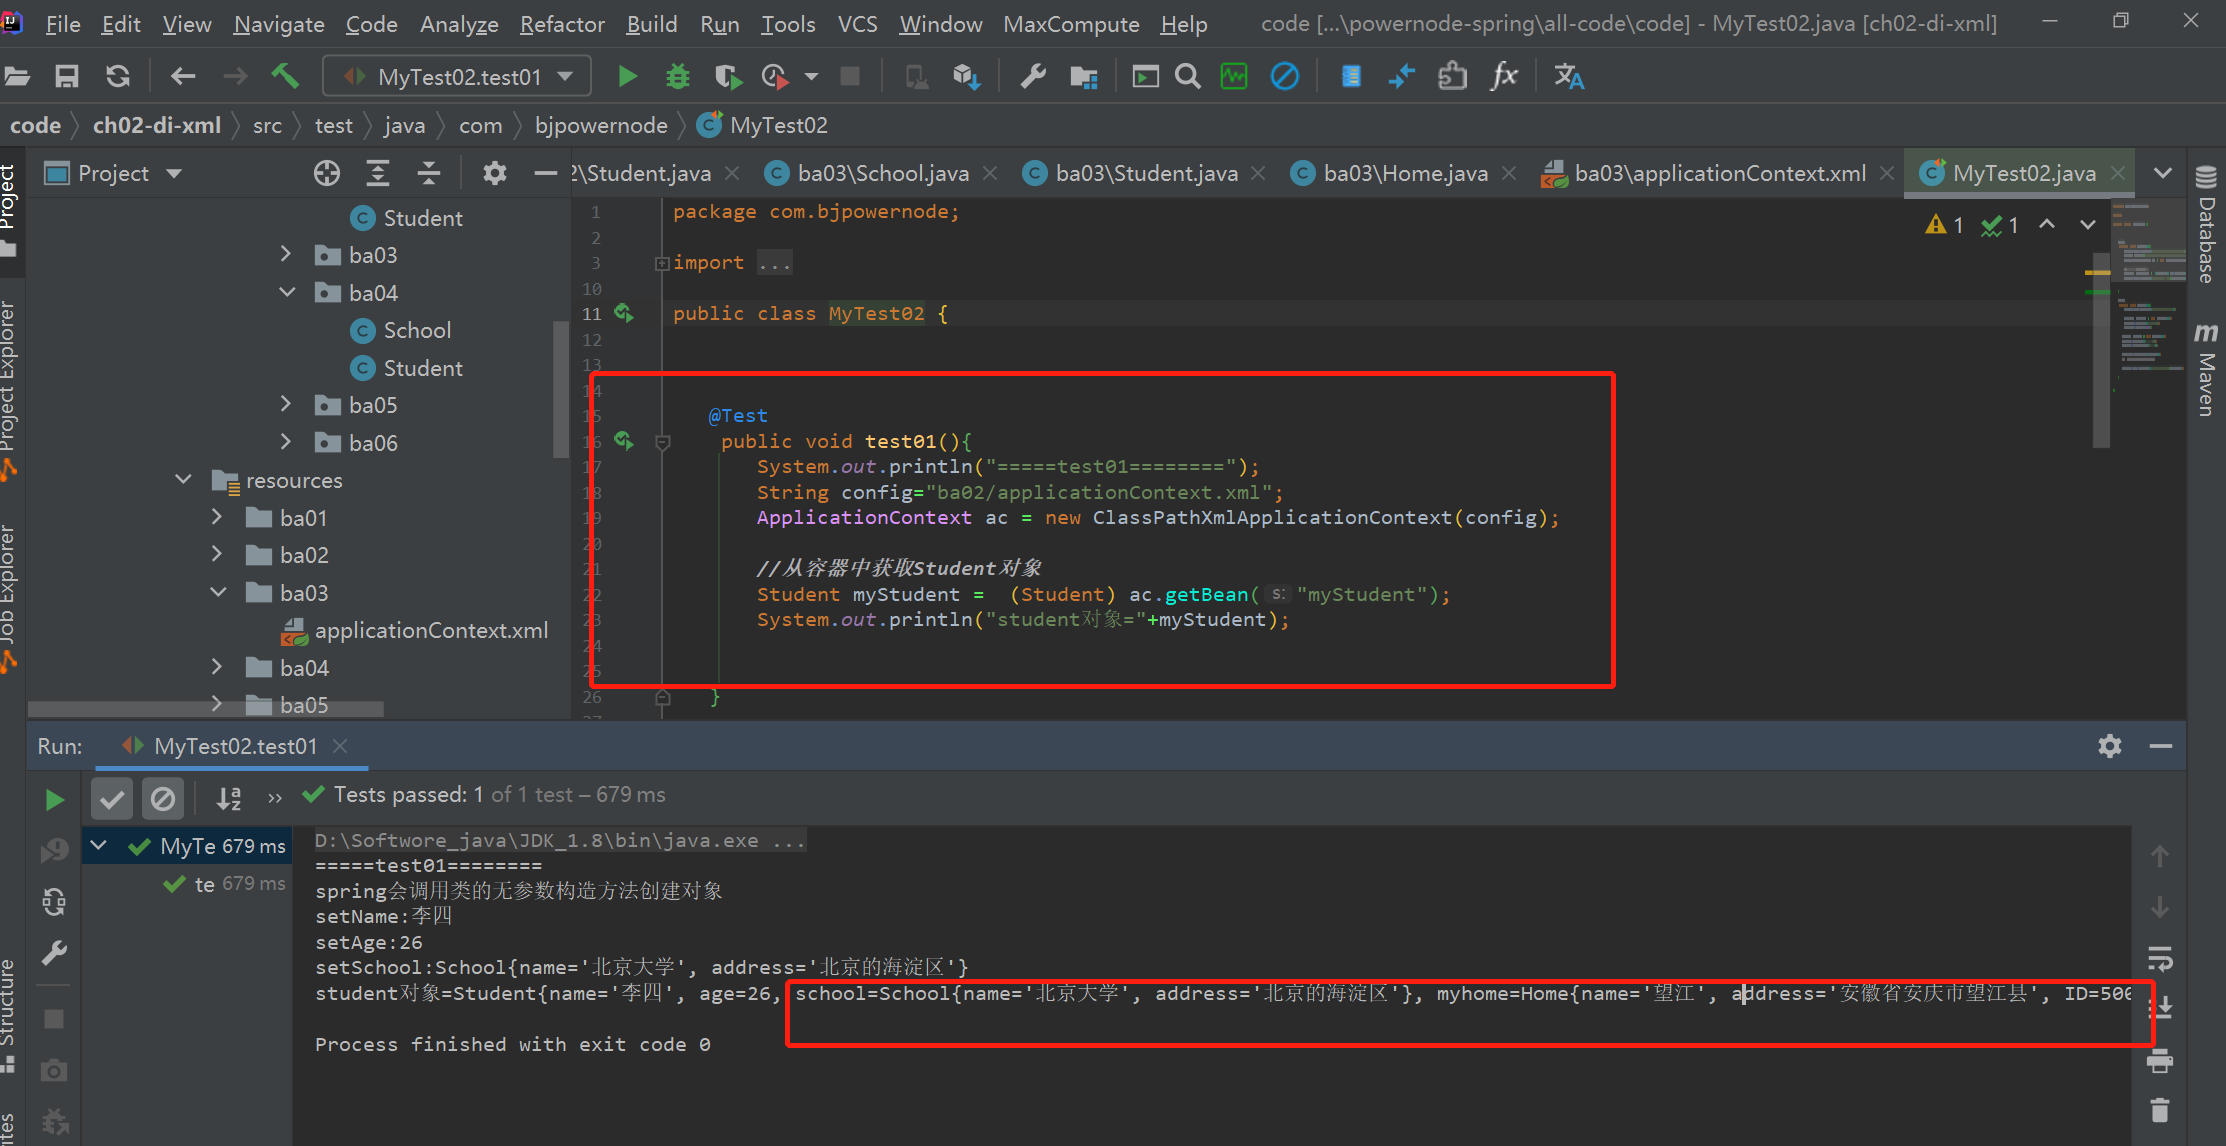The image size is (2226, 1146).
Task: Click the Translate icon in toolbar
Action: pos(1568,76)
